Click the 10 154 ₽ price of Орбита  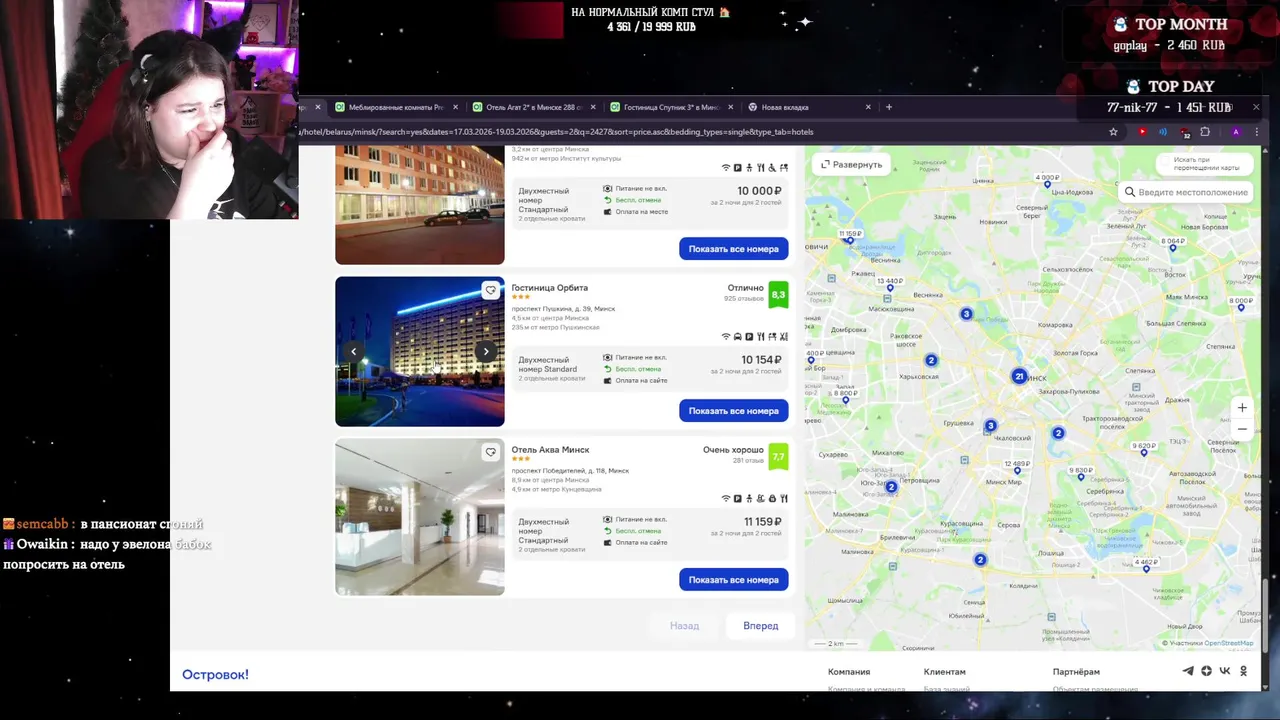(x=762, y=360)
